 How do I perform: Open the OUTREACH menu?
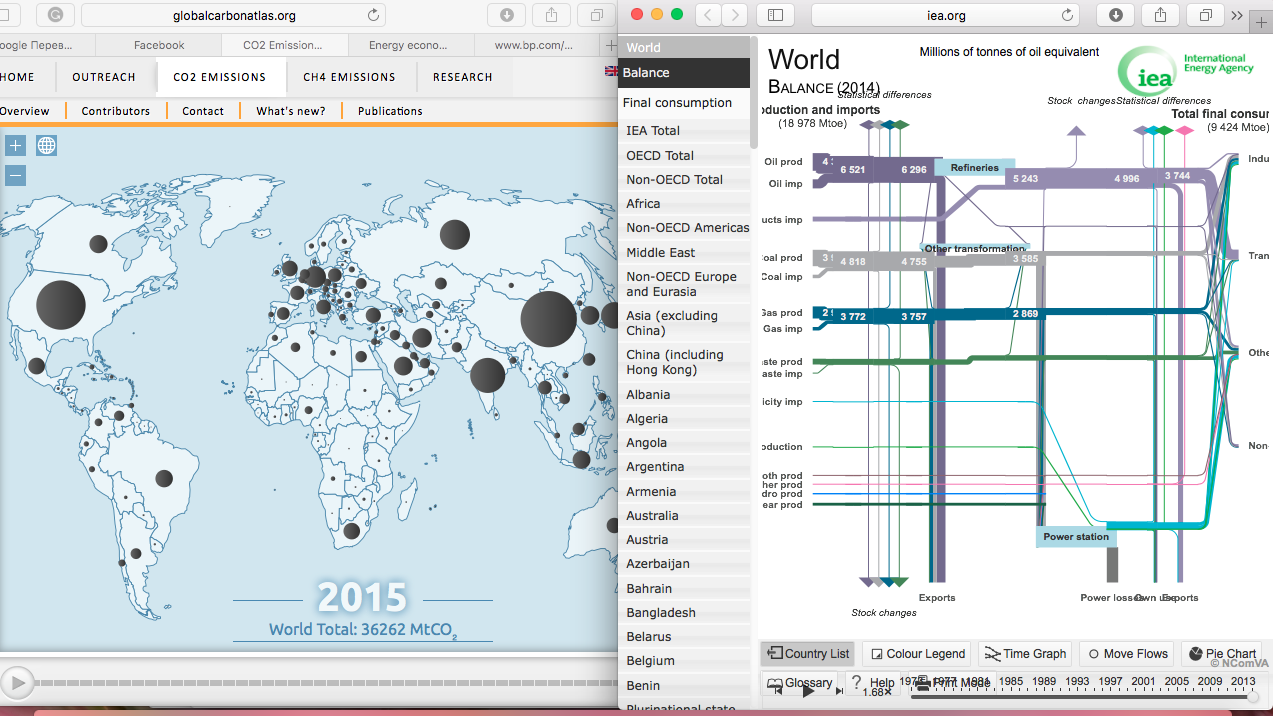pyautogui.click(x=104, y=77)
